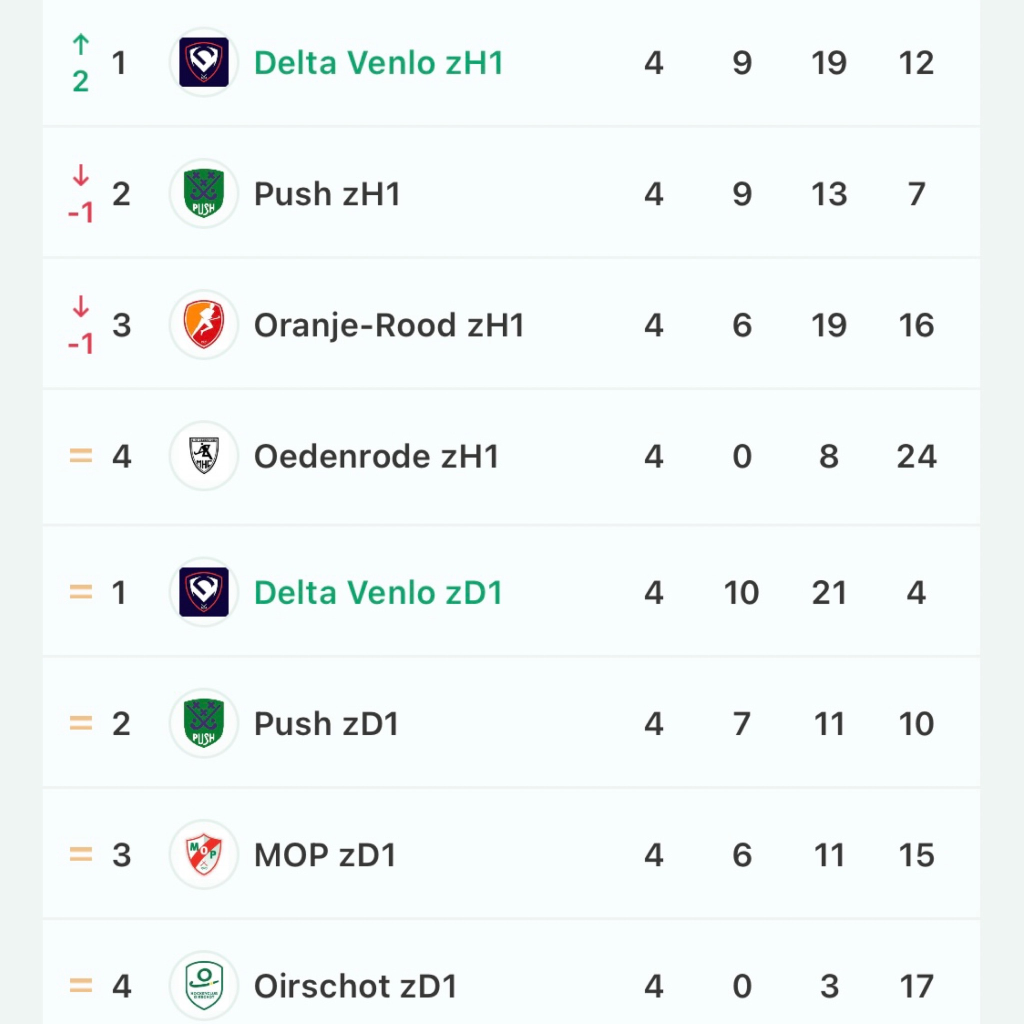Tap the red down arrow beside Oranje-Rood zH1
The image size is (1024, 1024).
click(x=80, y=306)
